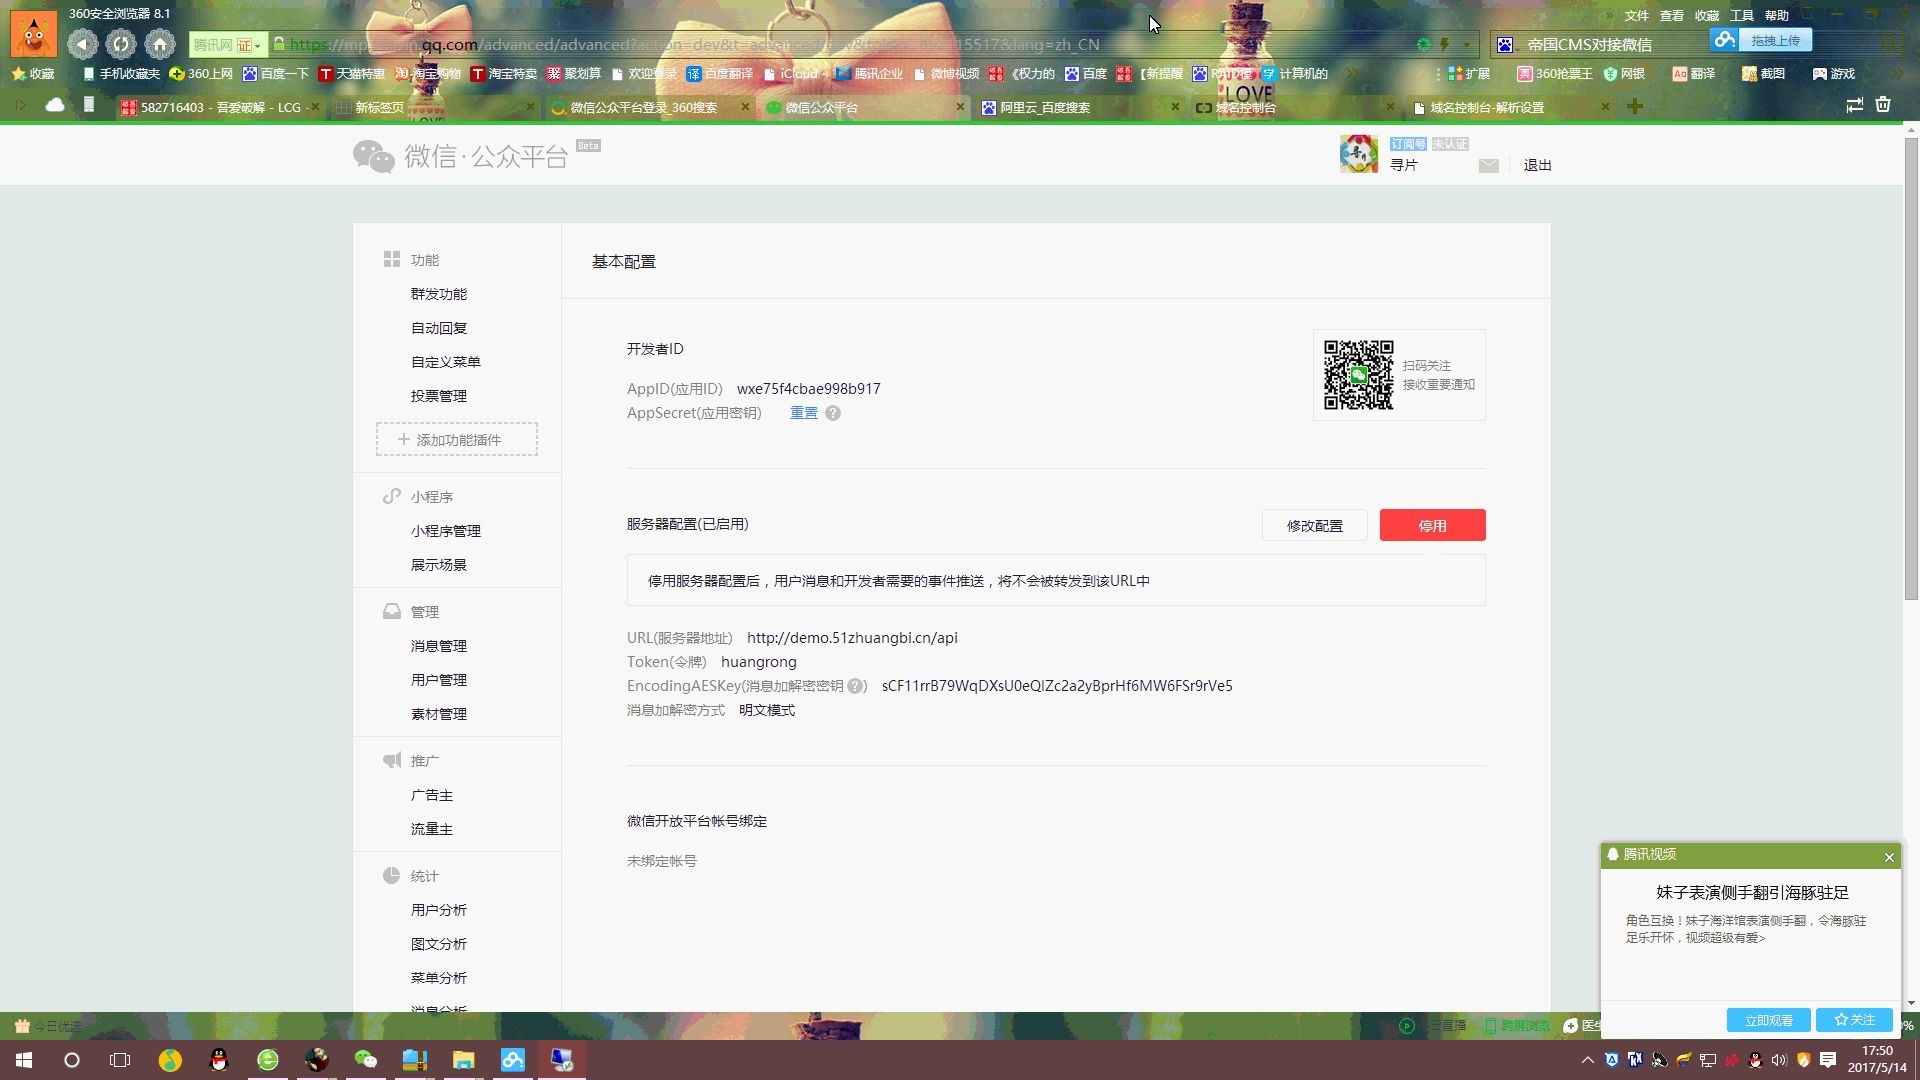Image resolution: width=1920 pixels, height=1080 pixels.
Task: Click the 跨屏浏览 status bar item
Action: tap(1518, 1026)
